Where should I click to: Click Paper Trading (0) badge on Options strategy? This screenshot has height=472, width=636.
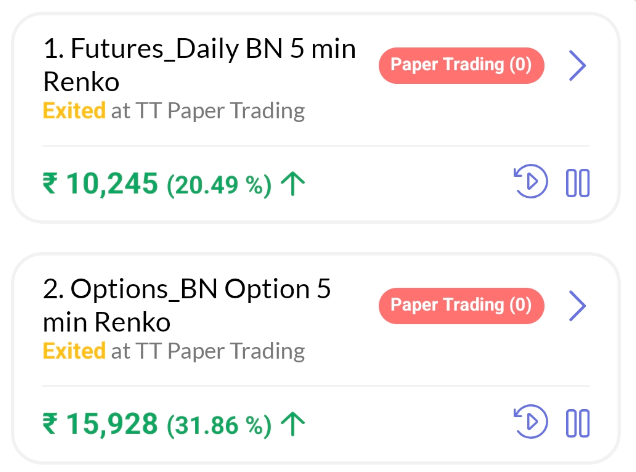[461, 306]
